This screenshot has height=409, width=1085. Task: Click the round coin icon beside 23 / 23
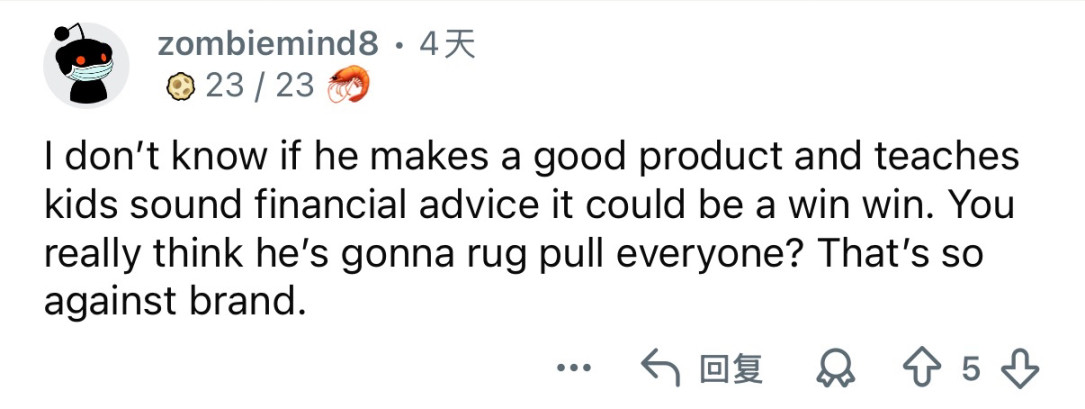180,87
